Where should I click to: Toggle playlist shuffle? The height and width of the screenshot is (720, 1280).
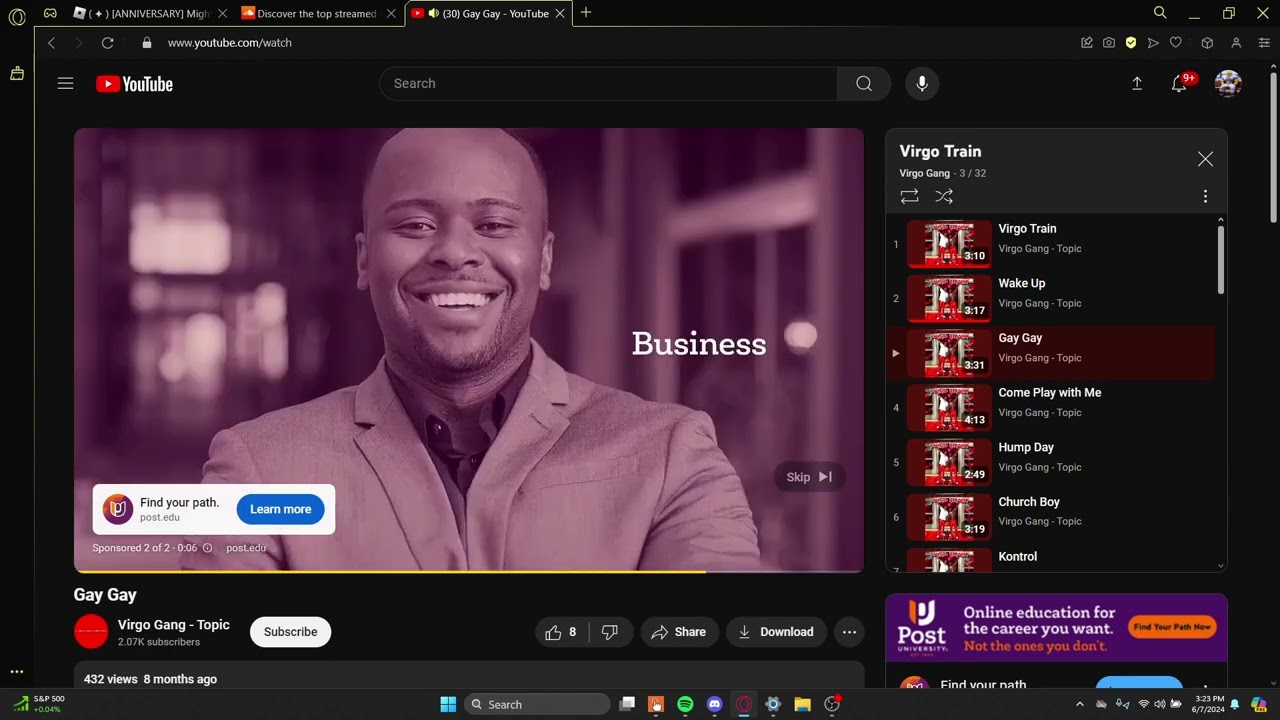(944, 197)
